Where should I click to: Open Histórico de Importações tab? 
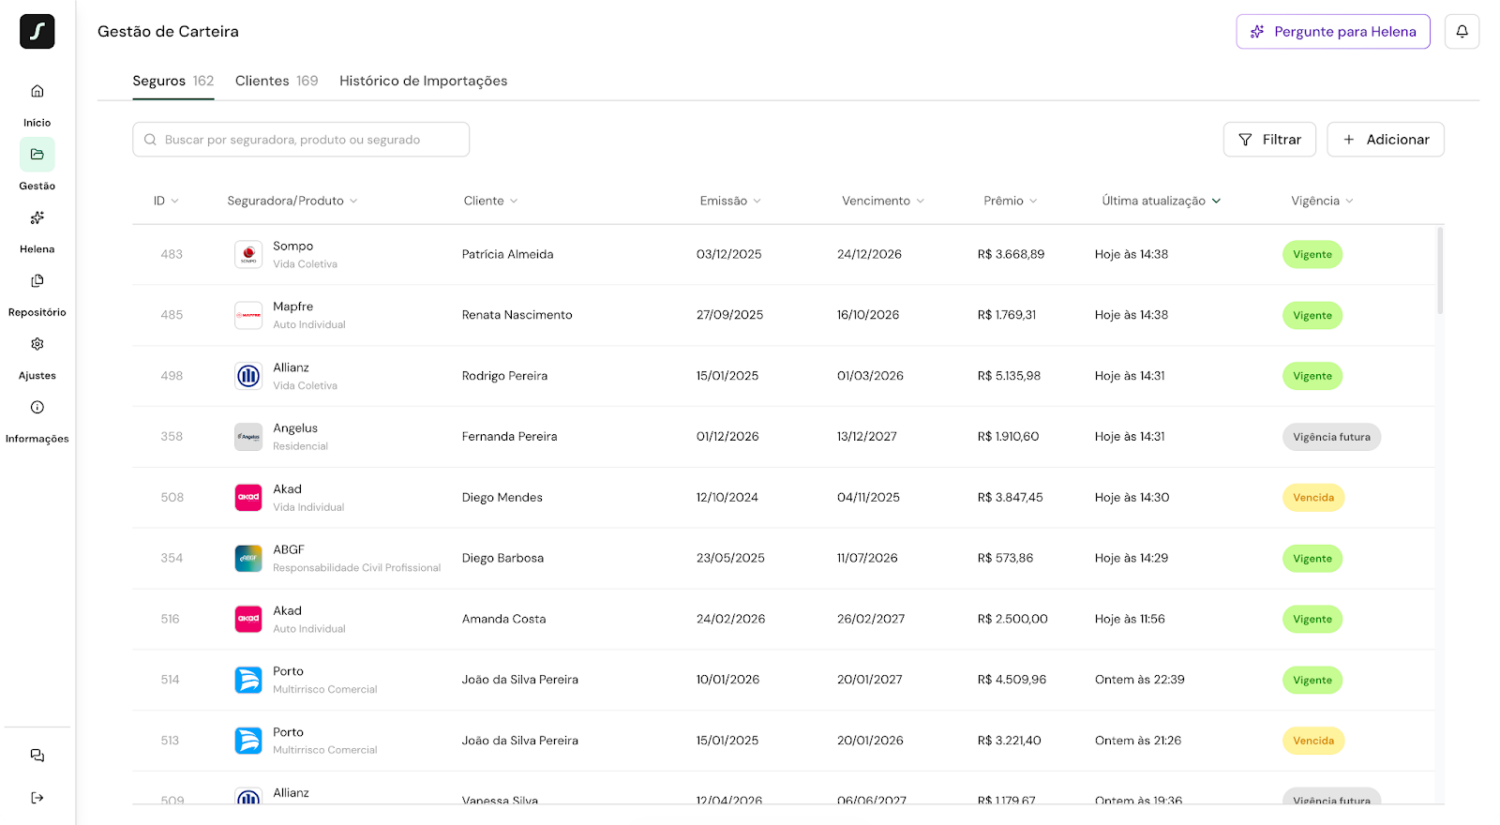423,81
